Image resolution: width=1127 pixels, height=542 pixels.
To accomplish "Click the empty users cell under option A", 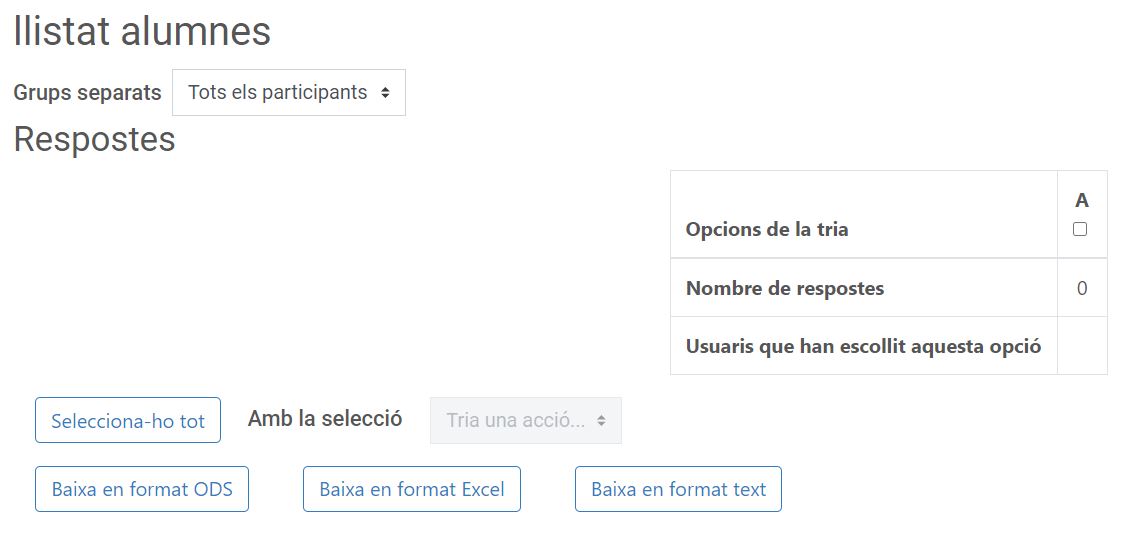I will [x=1082, y=346].
